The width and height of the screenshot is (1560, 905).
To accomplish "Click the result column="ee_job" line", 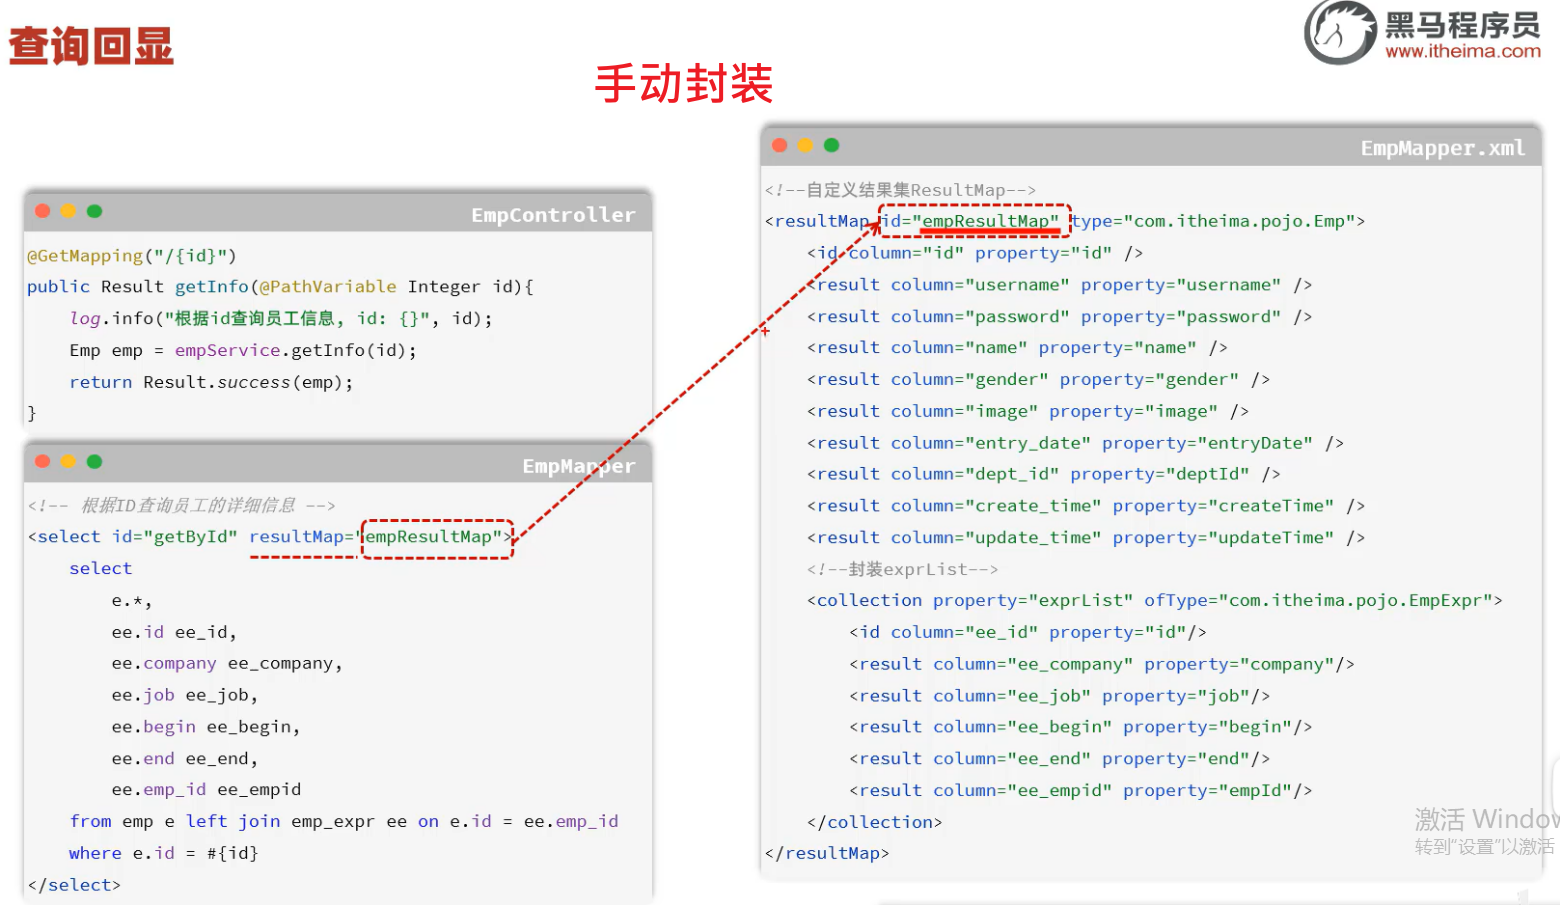I will pyautogui.click(x=1060, y=695).
